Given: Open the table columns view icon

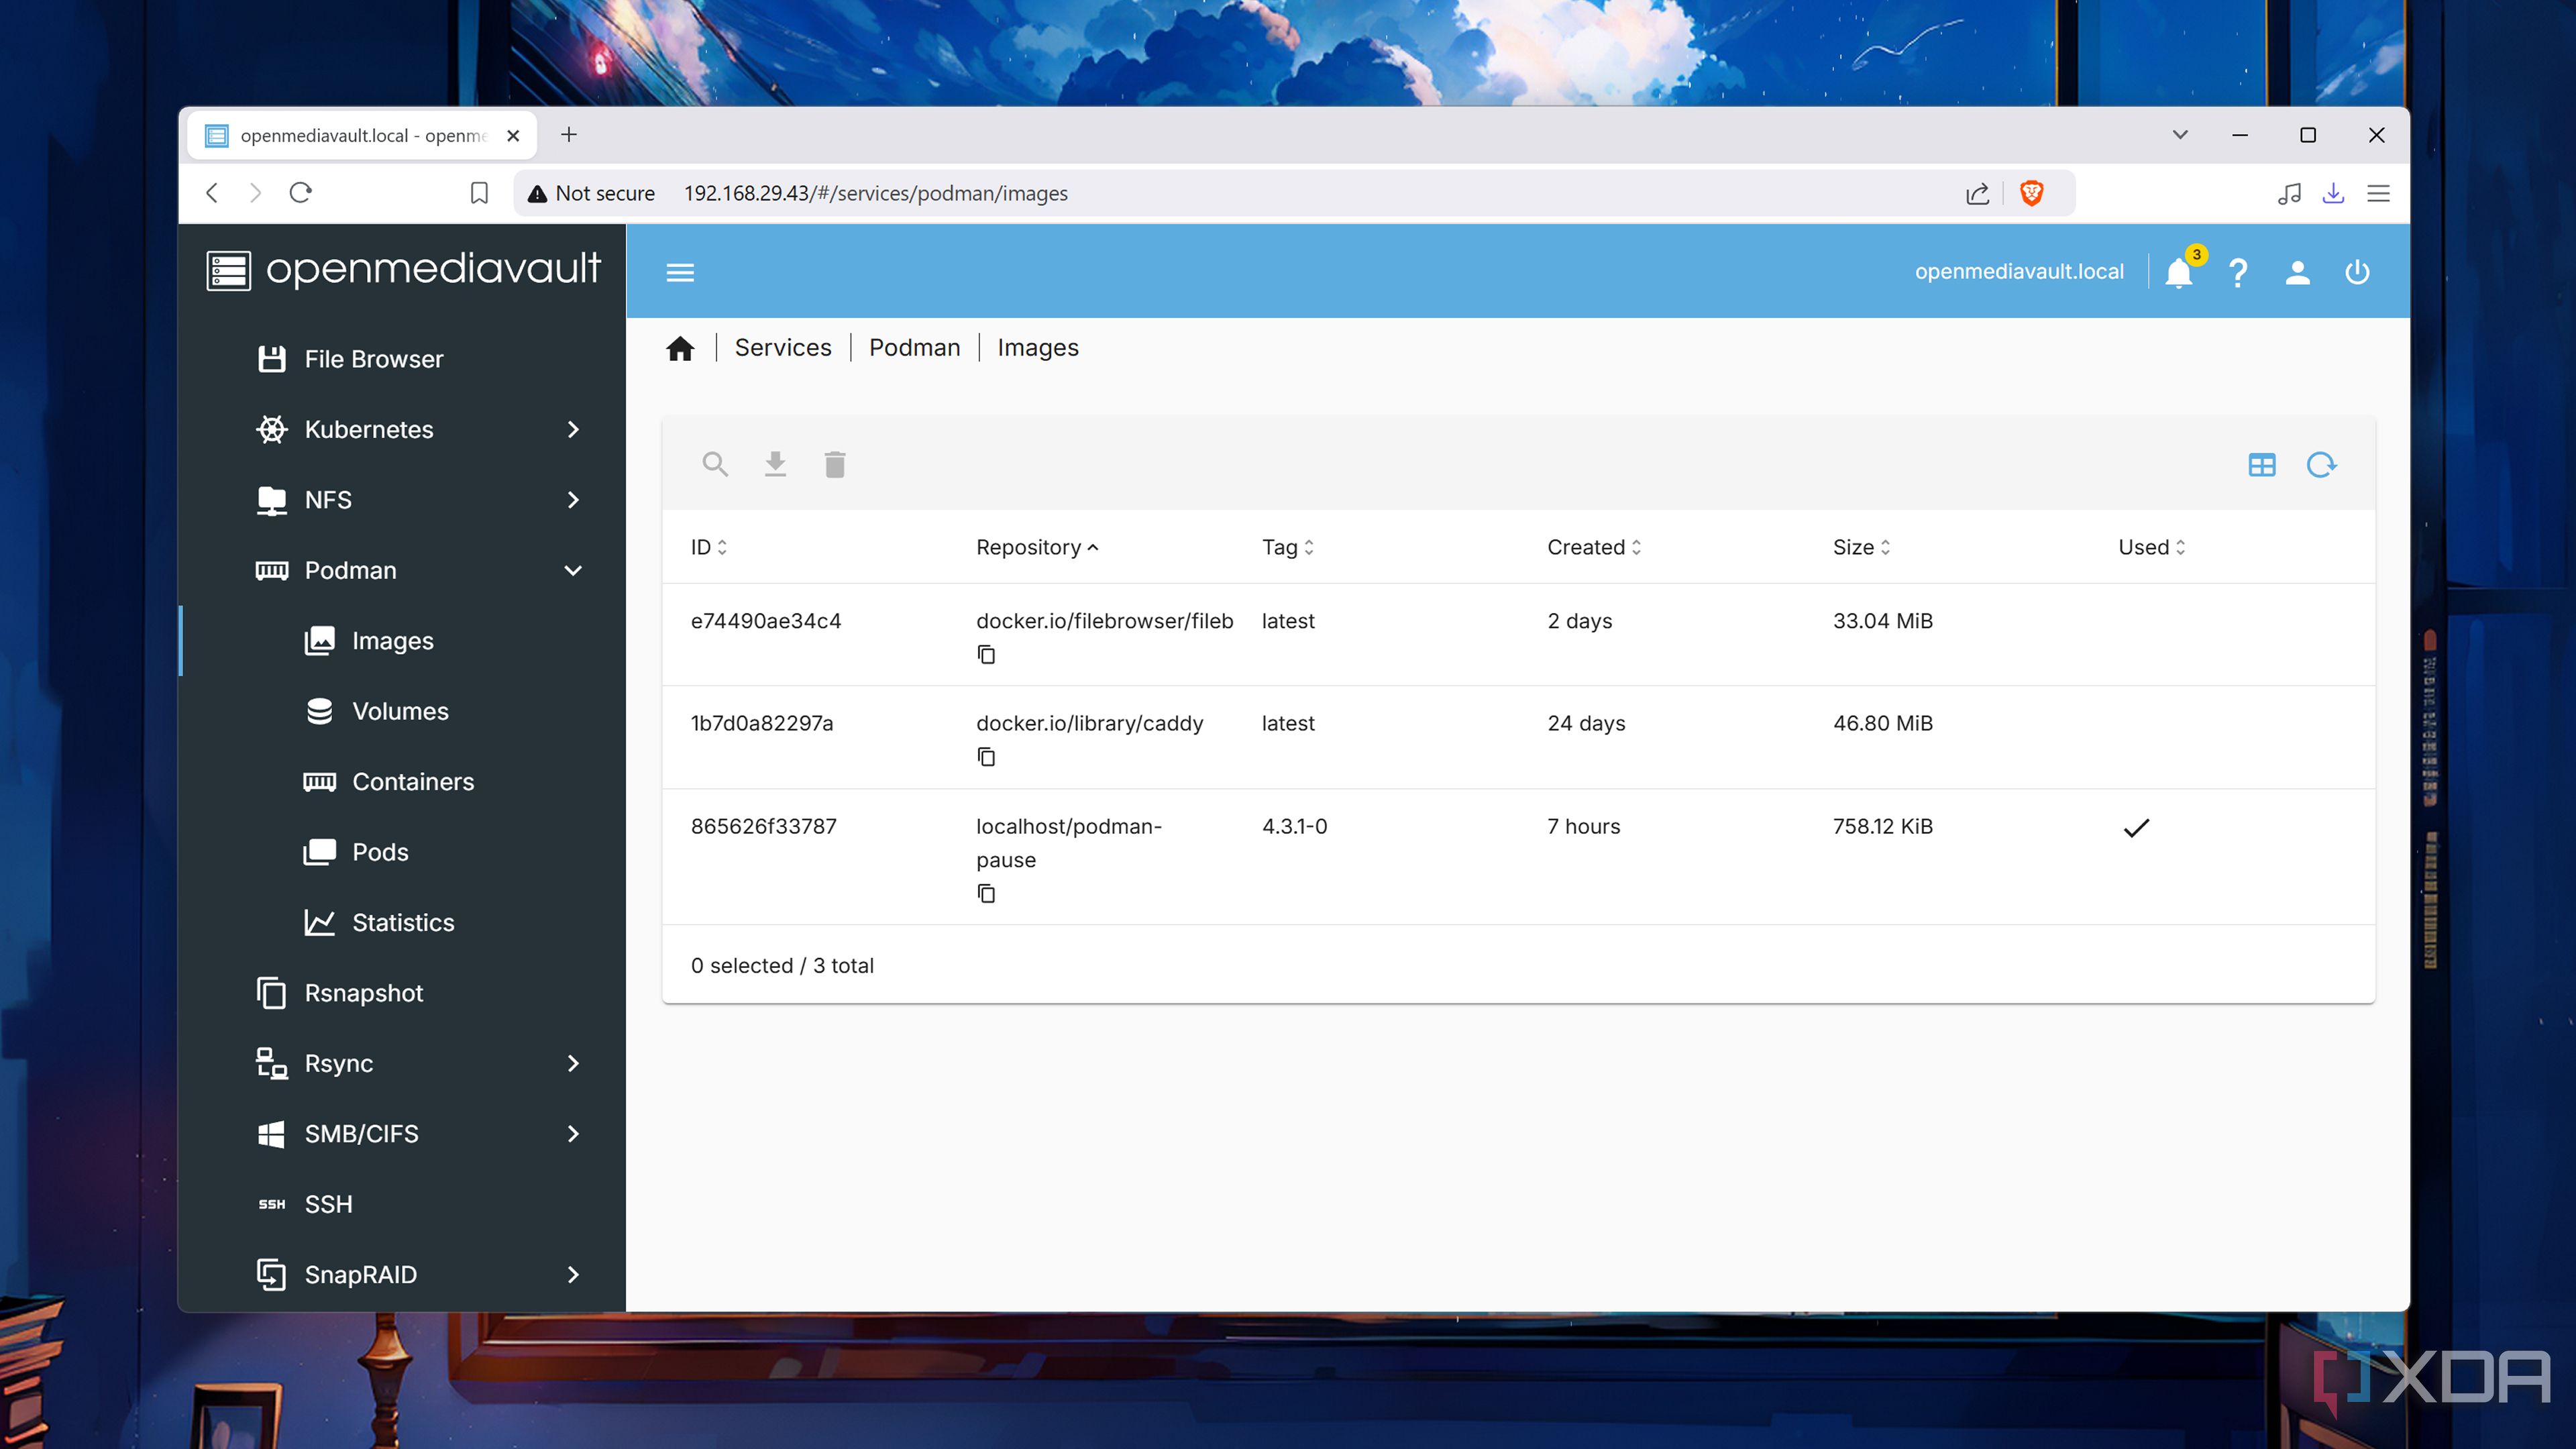Looking at the screenshot, I should click(x=2261, y=465).
